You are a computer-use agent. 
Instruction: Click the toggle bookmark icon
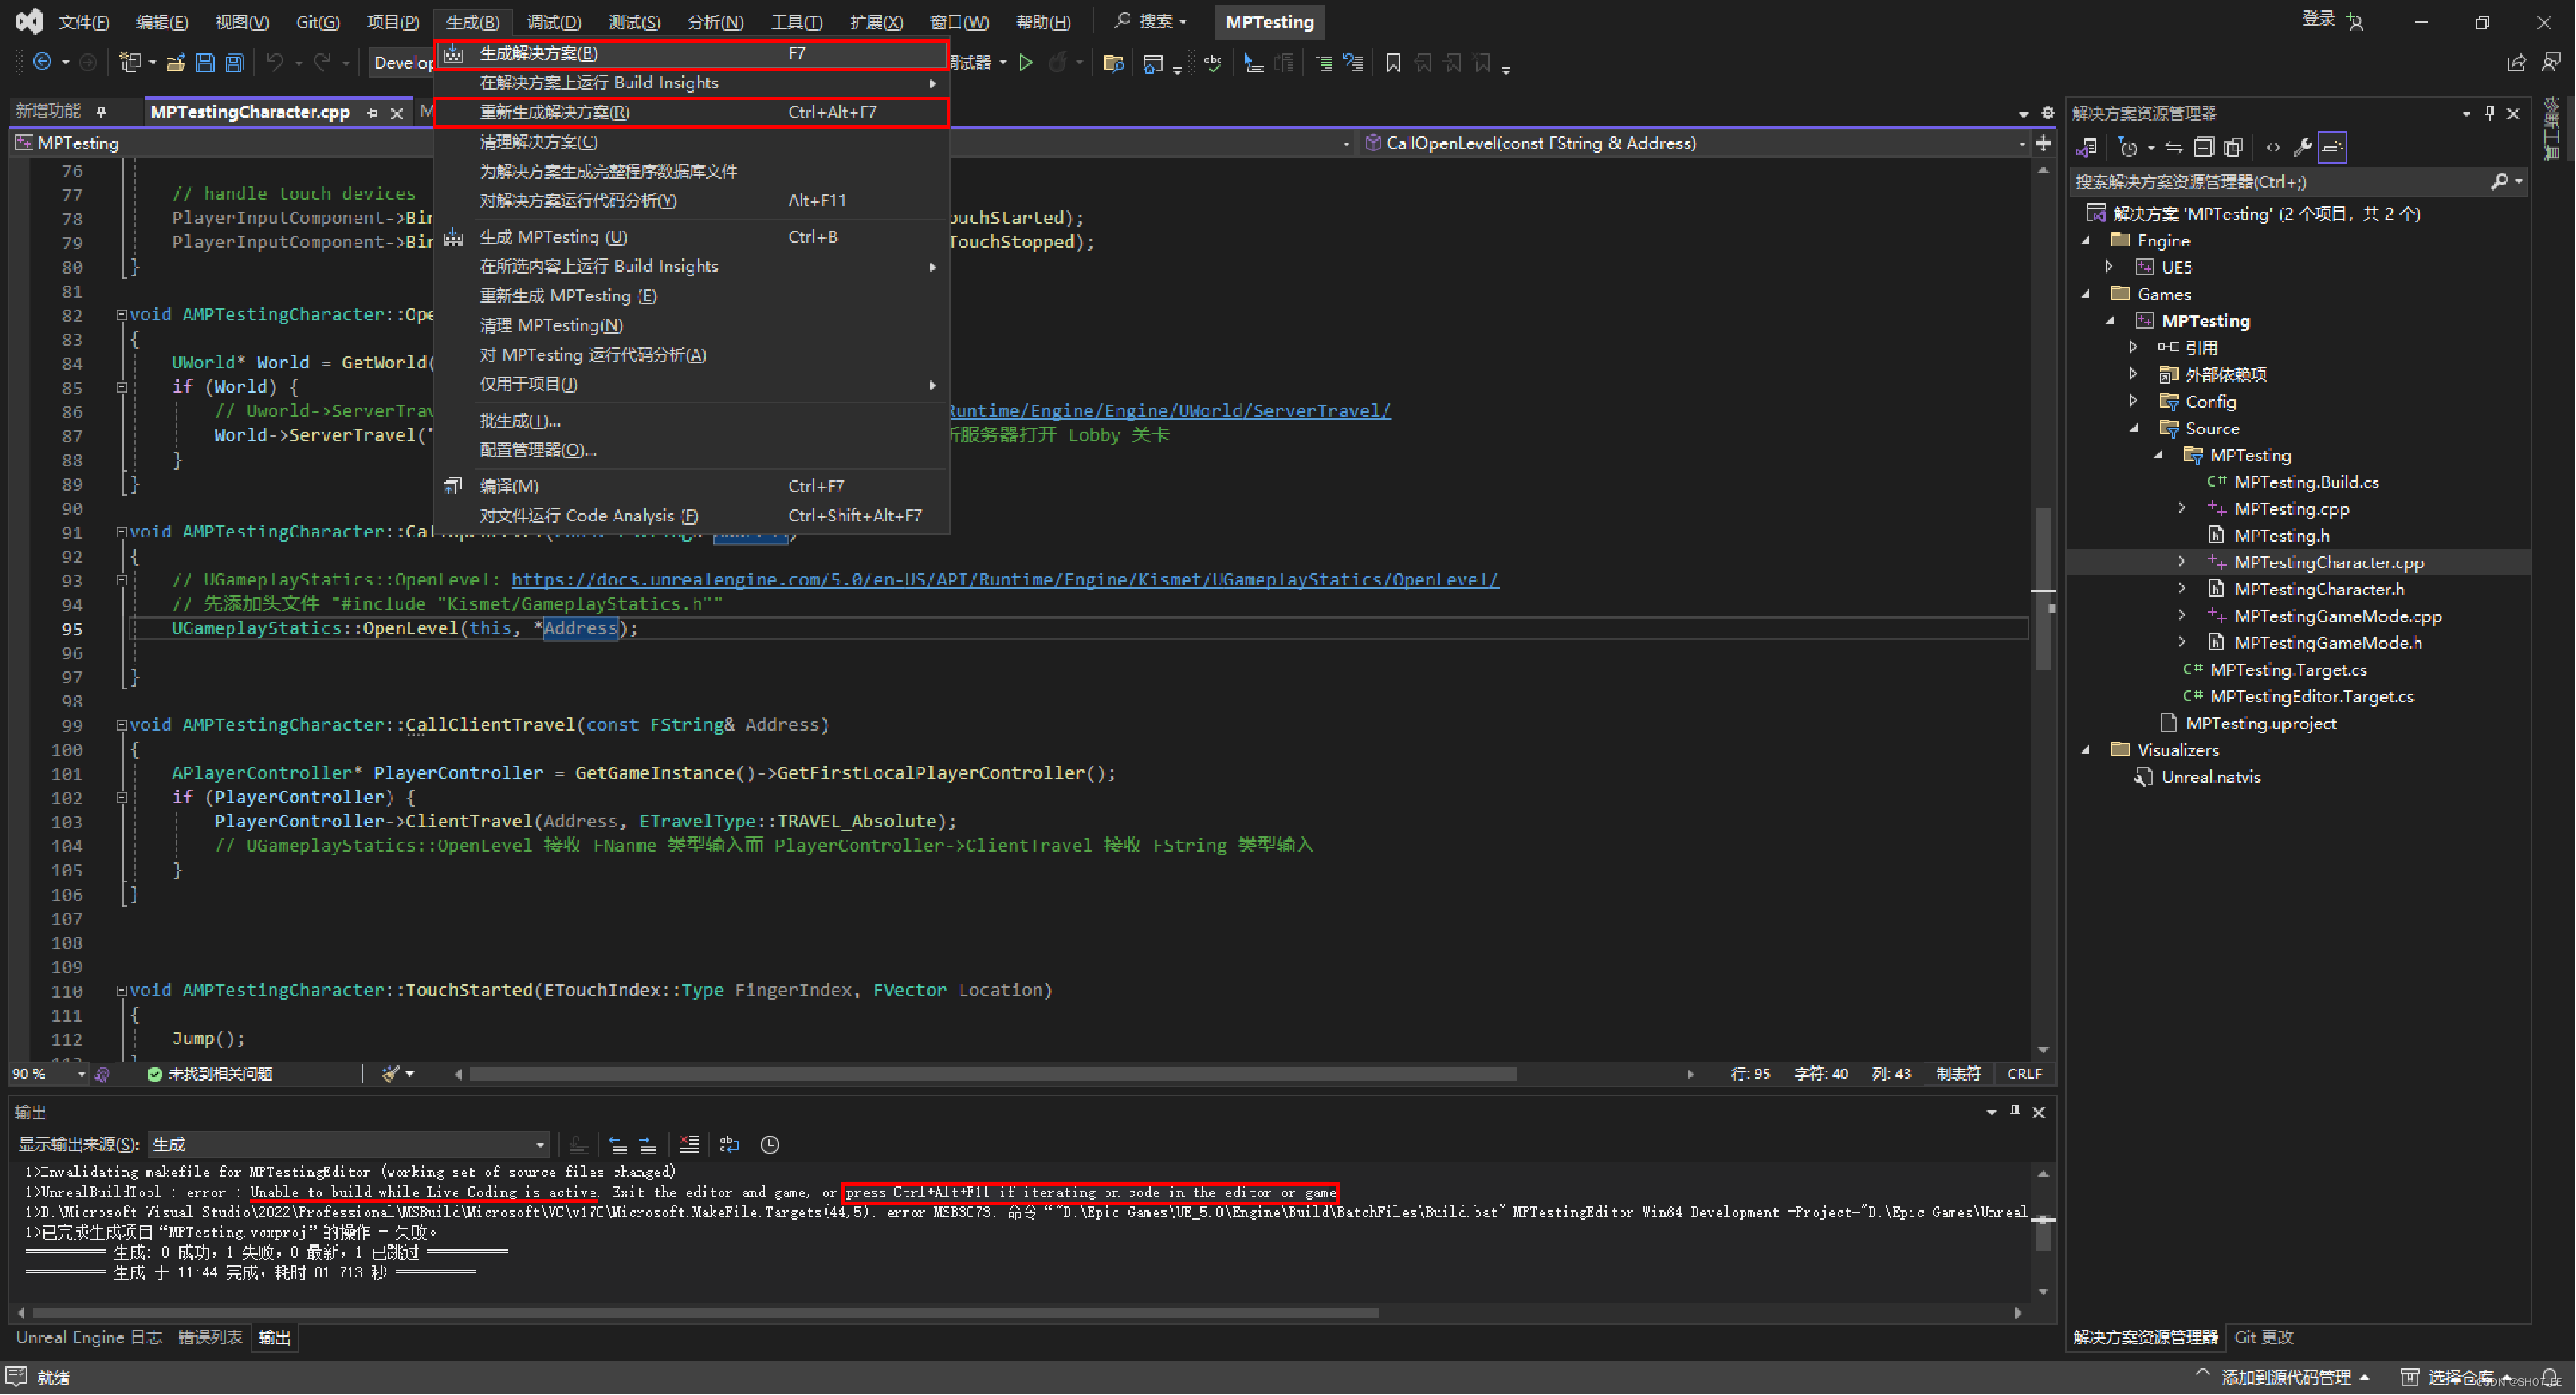(x=1393, y=63)
